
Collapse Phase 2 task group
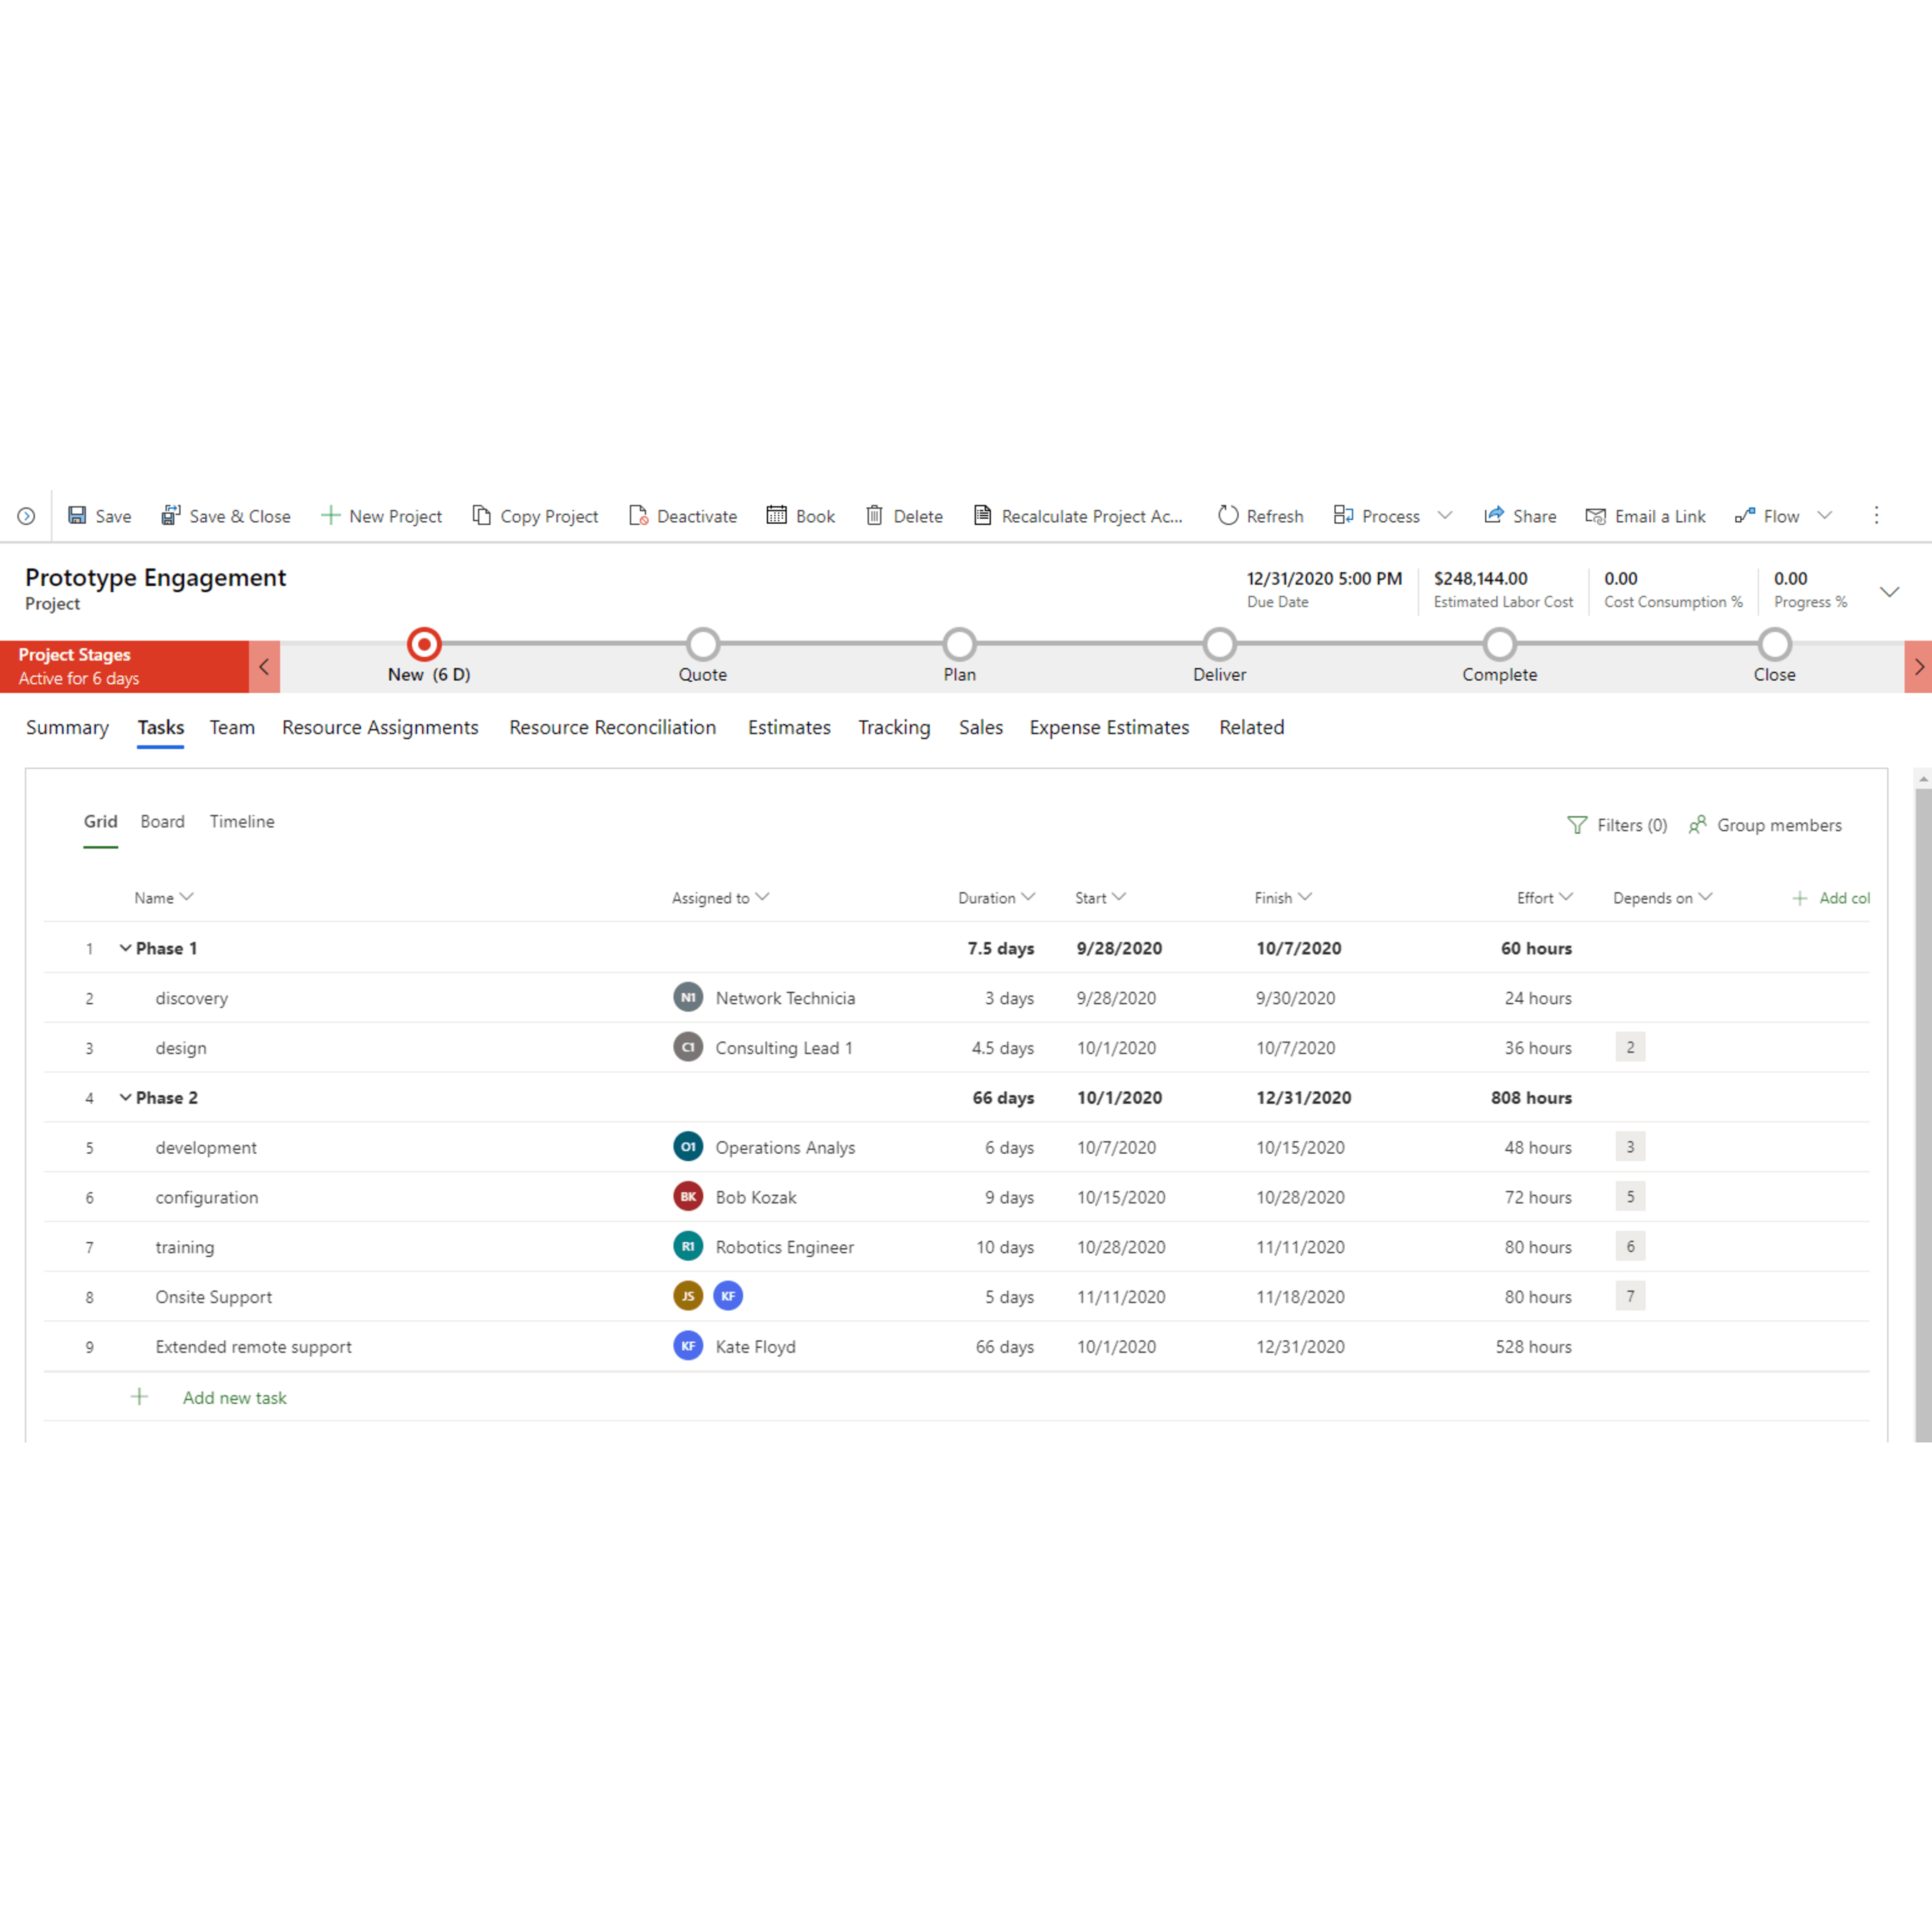point(125,1097)
